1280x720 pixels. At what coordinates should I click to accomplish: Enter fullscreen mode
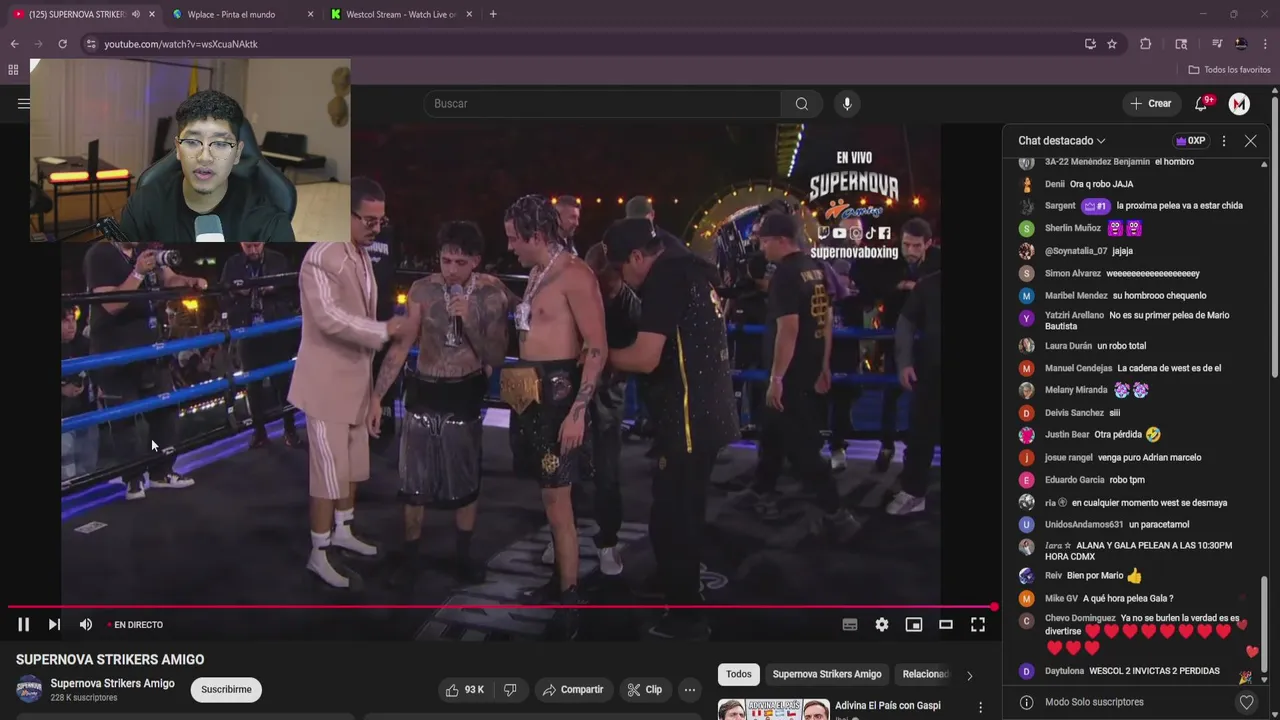(978, 625)
